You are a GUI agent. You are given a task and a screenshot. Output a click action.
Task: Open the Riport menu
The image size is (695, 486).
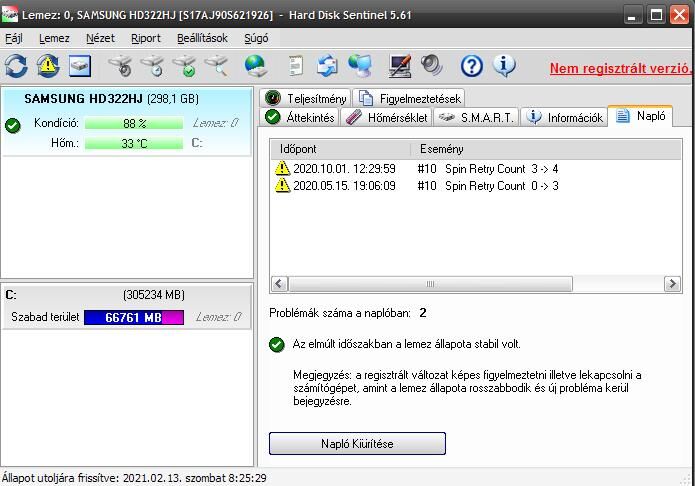click(146, 38)
